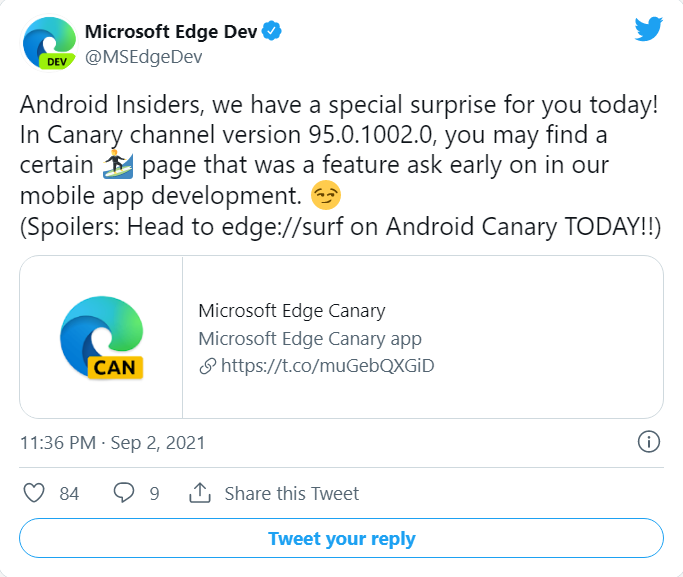The image size is (683, 577).
Task: Click the 84 likes count
Action: [69, 493]
